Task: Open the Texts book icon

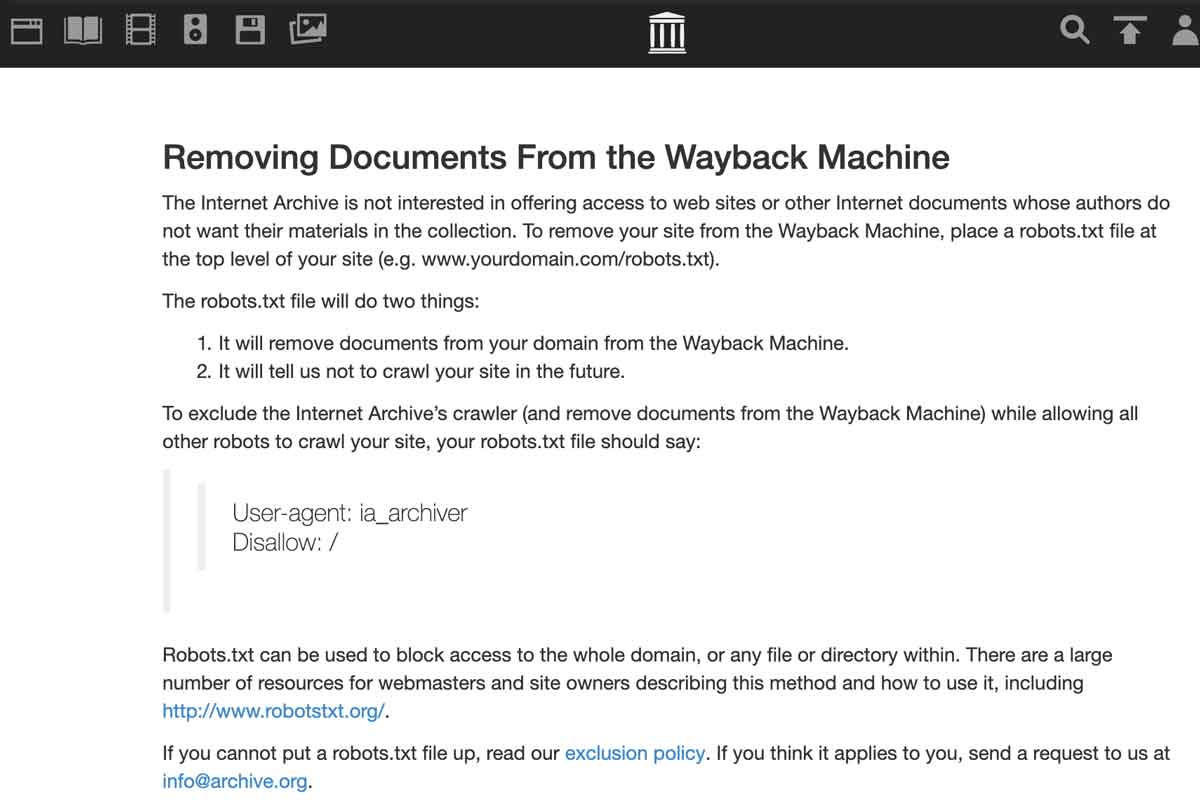Action: 83,31
